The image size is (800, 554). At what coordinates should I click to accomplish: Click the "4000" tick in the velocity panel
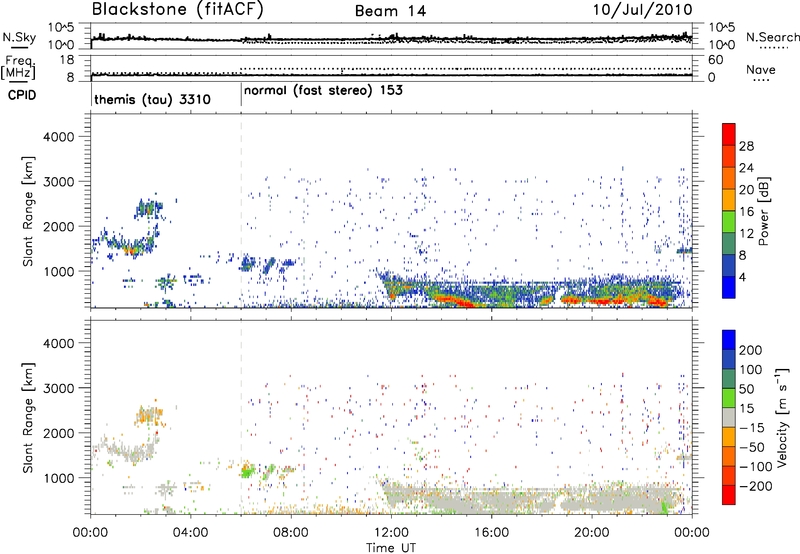[58, 343]
